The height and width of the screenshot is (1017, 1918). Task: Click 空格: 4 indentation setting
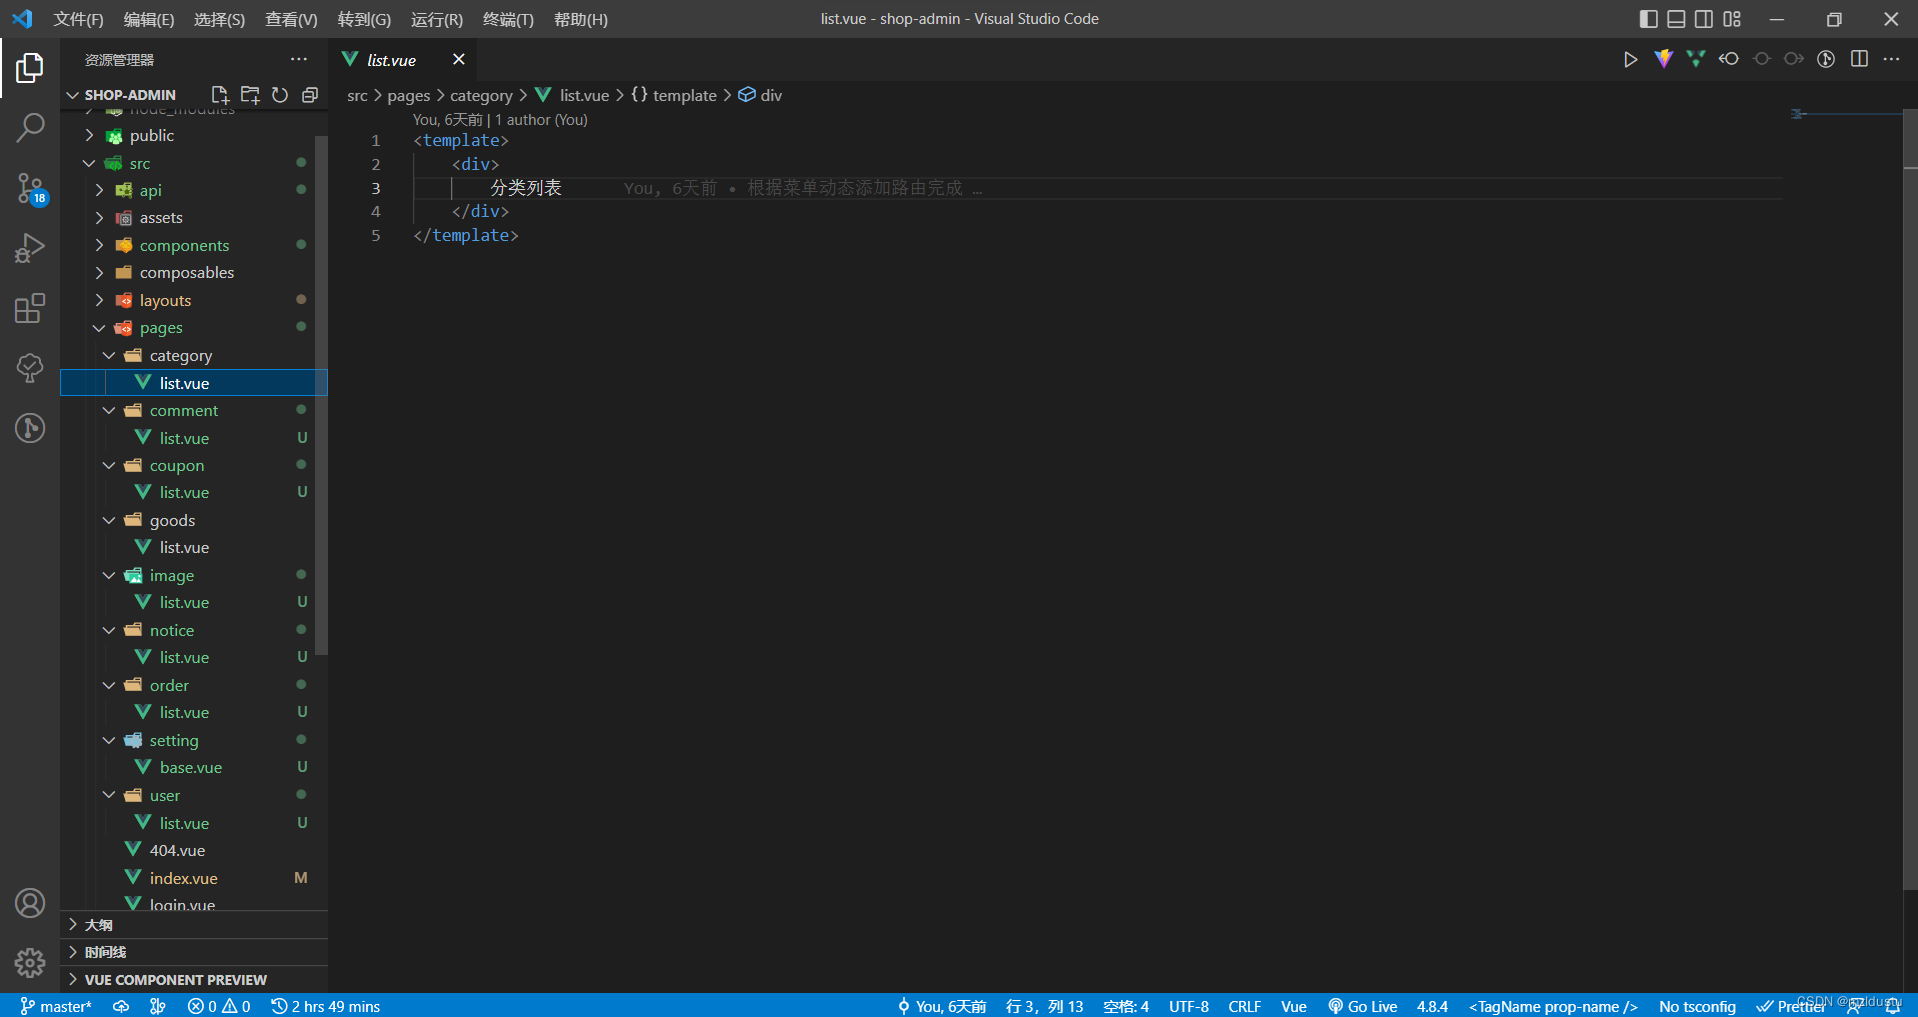[1126, 1006]
